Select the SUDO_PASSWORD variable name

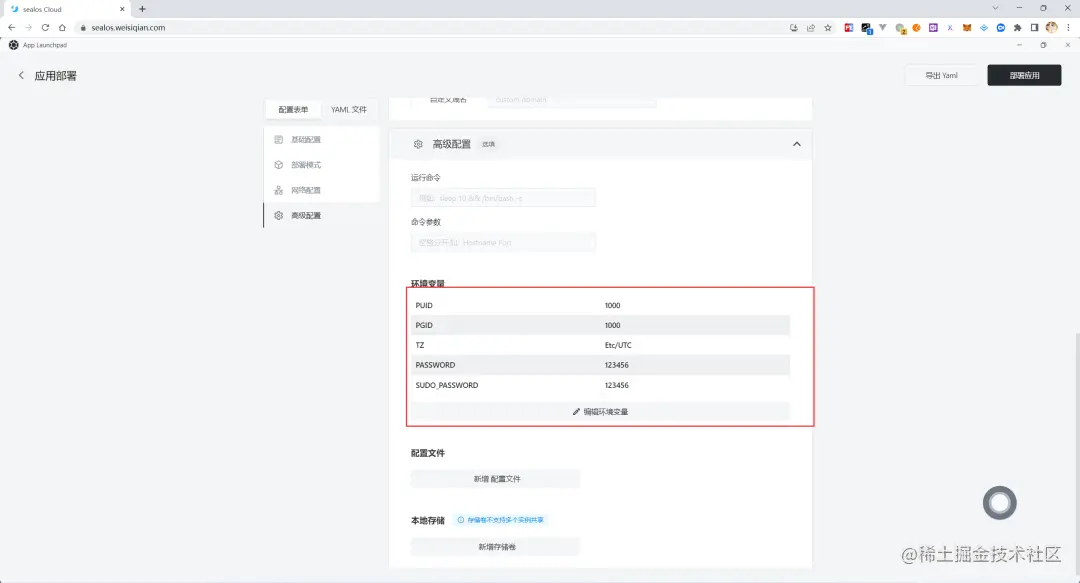pos(446,385)
